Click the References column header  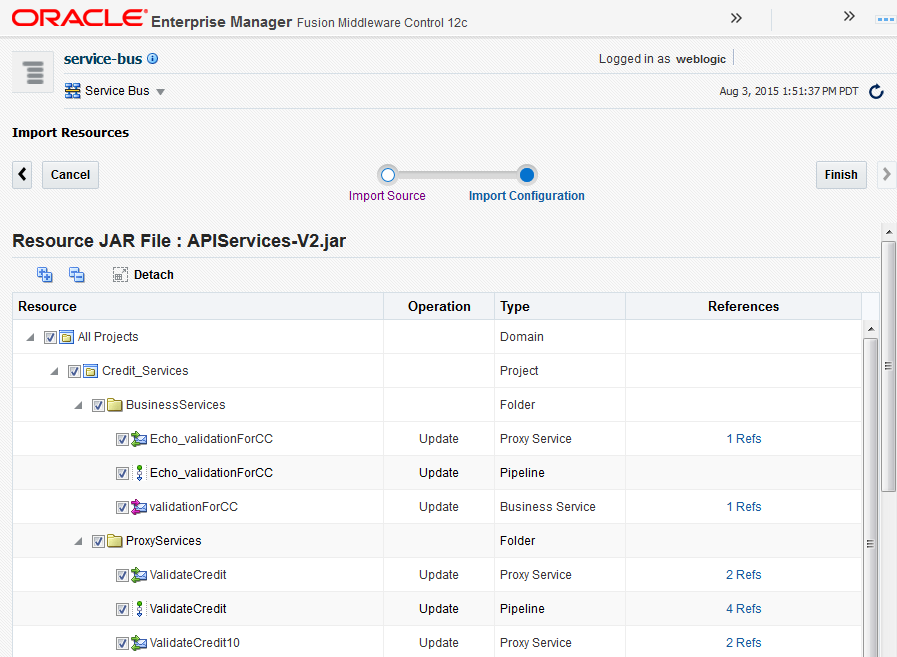pyautogui.click(x=744, y=306)
